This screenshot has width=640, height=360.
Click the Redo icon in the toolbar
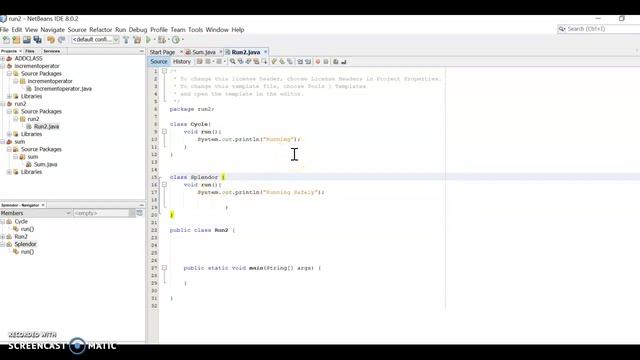(x=62, y=40)
